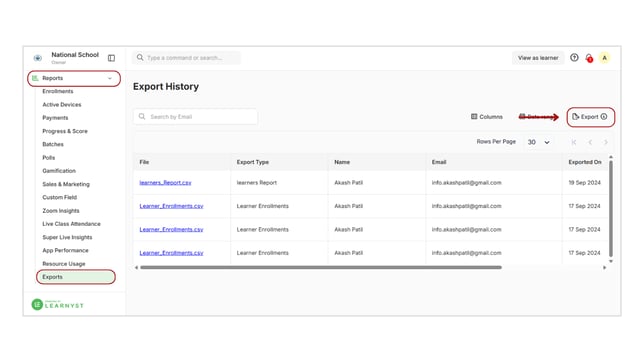Viewport: 644px width, 362px height.
Task: Click scroll-right arrow of horizontal scrollbar
Action: (x=604, y=267)
